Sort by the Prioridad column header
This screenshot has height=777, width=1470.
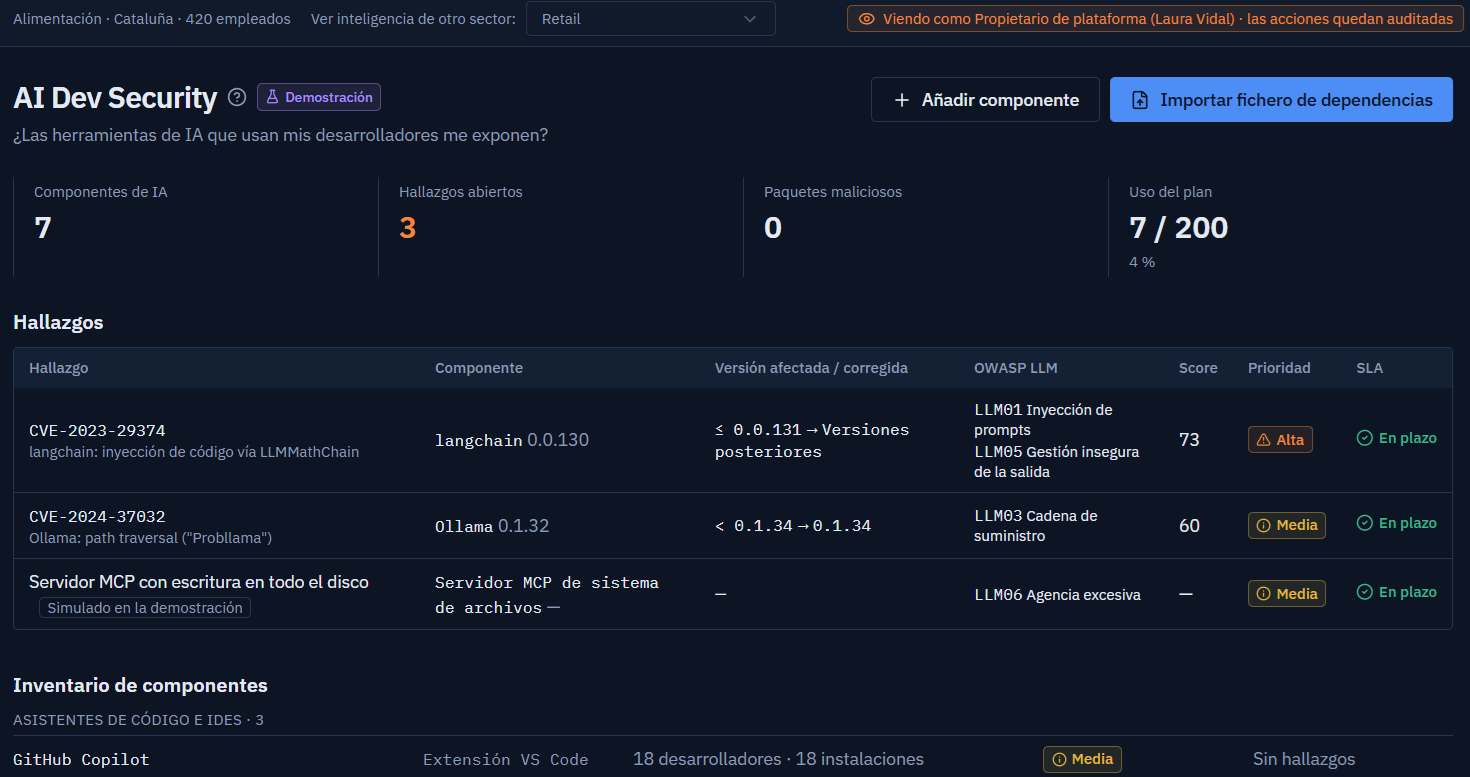pos(1279,368)
